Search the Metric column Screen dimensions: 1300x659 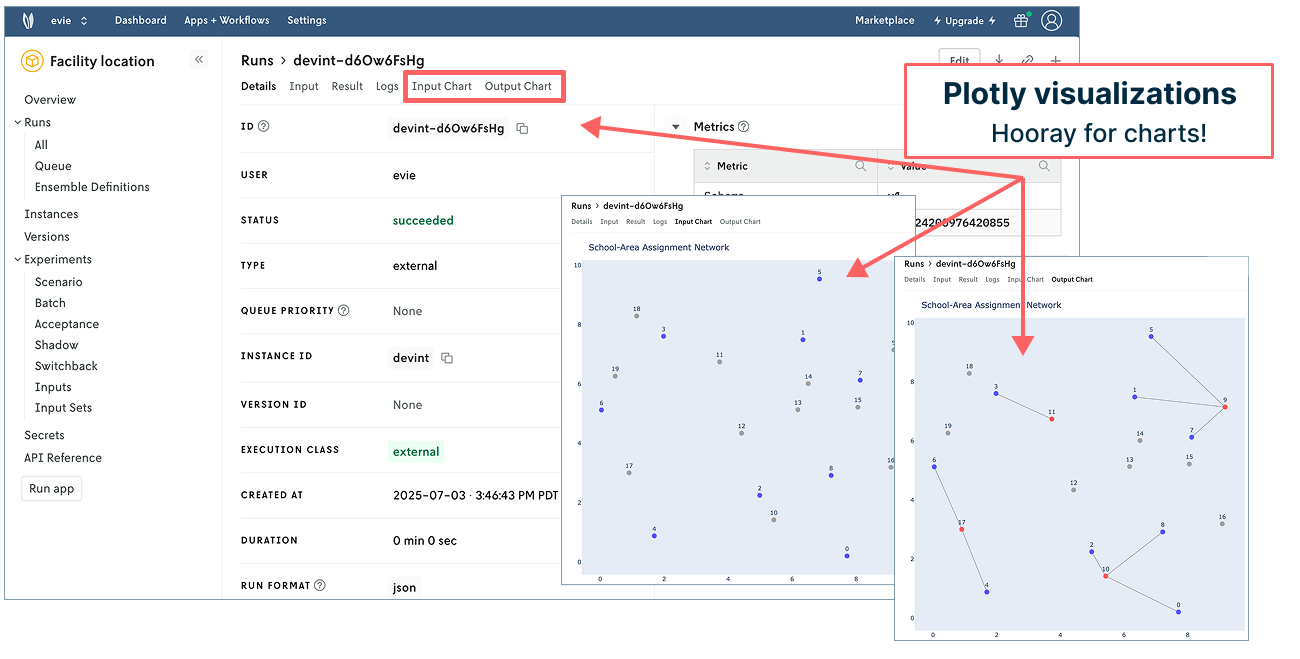pos(860,166)
